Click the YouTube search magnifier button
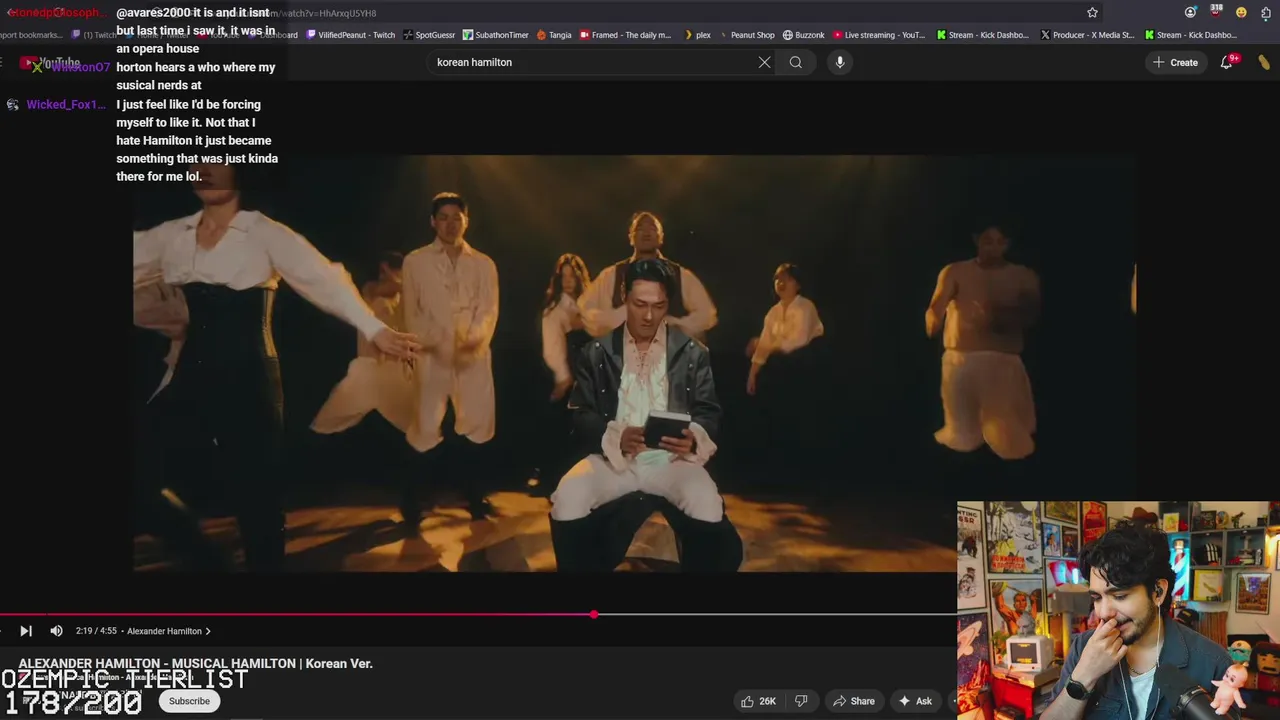 796,62
